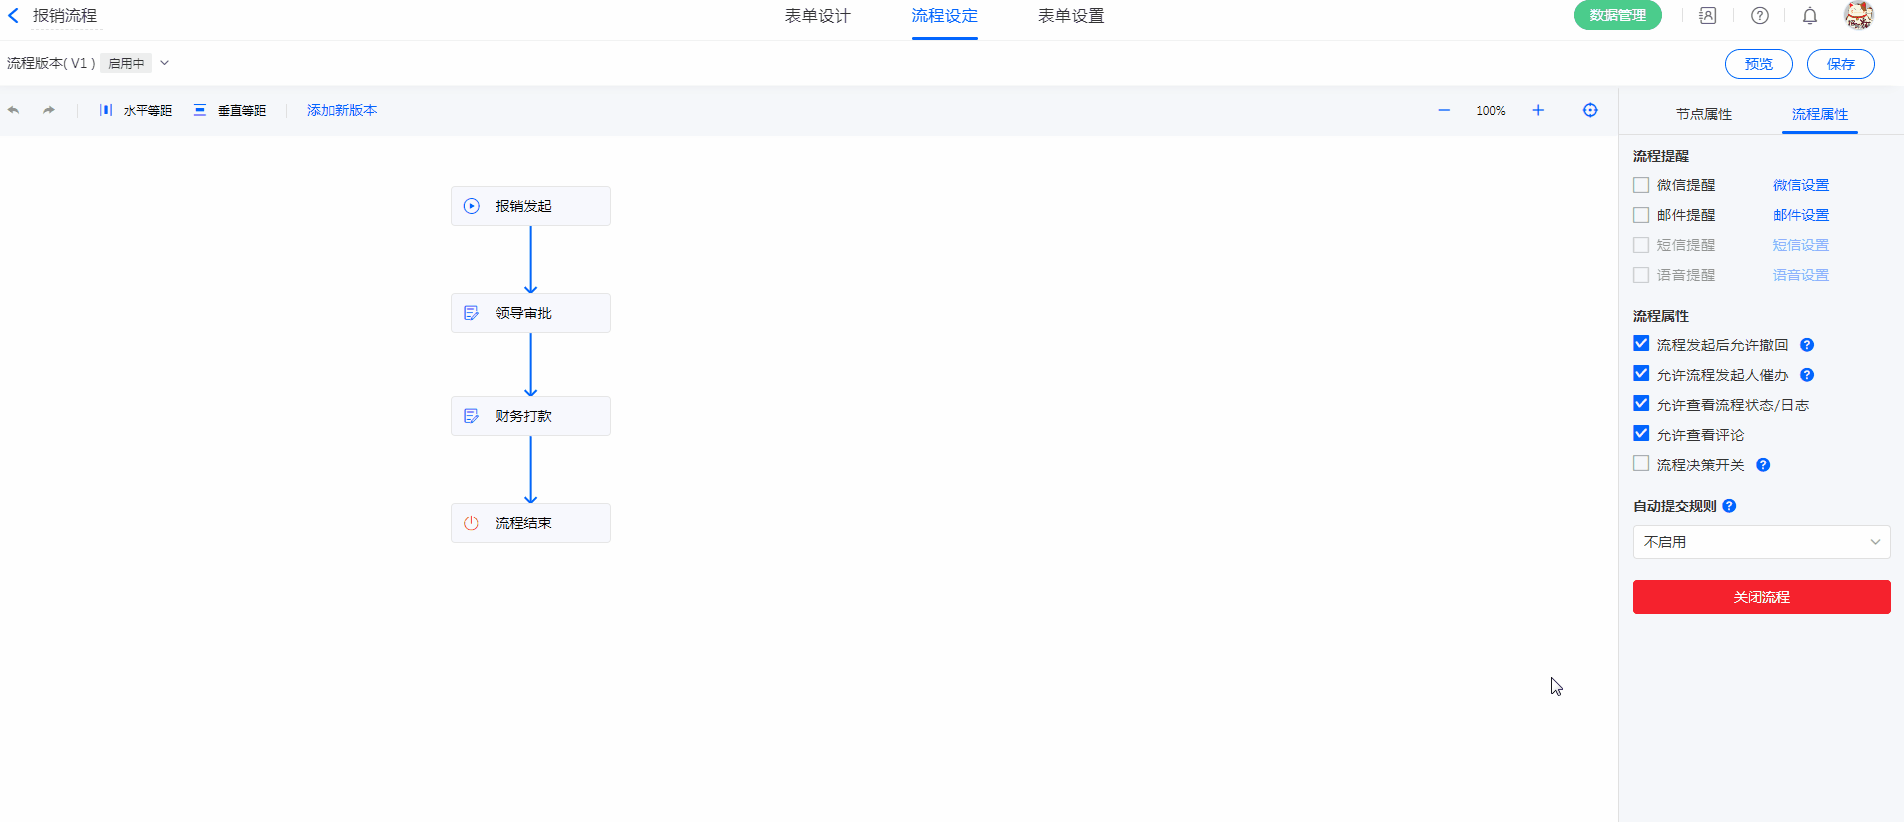Open the notification bell
Viewport: 1904px width, 822px height.
[1810, 16]
